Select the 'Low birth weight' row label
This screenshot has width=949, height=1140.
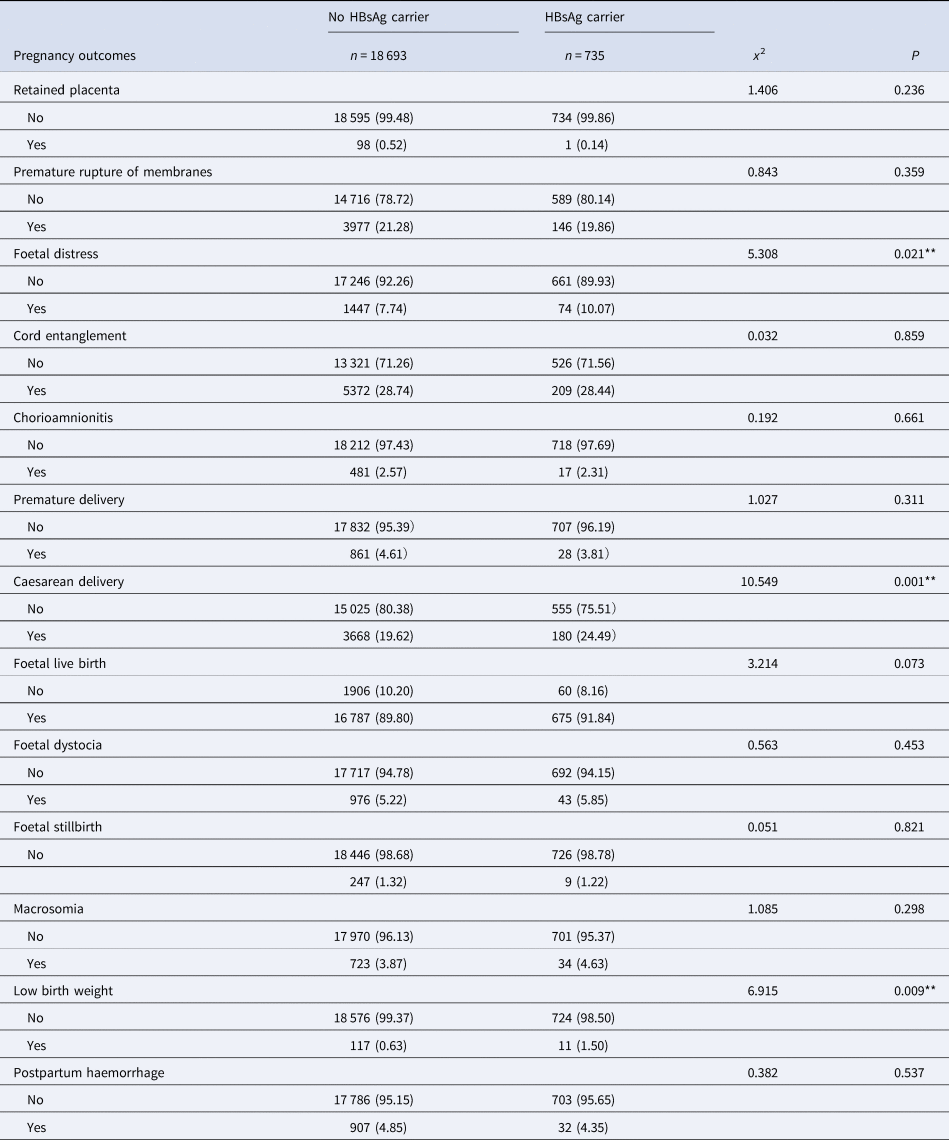62,991
